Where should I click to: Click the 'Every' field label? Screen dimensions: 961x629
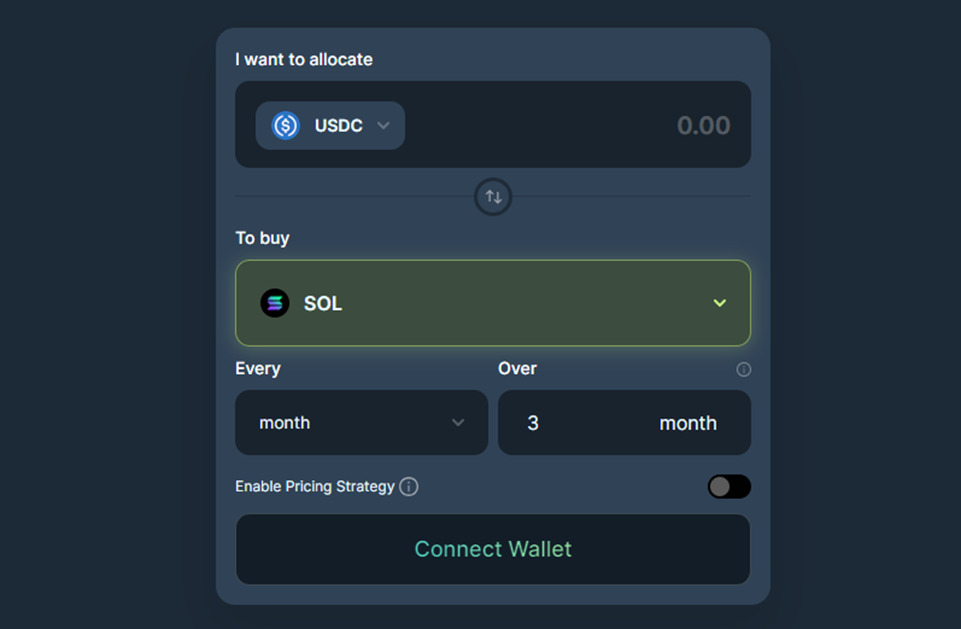258,369
